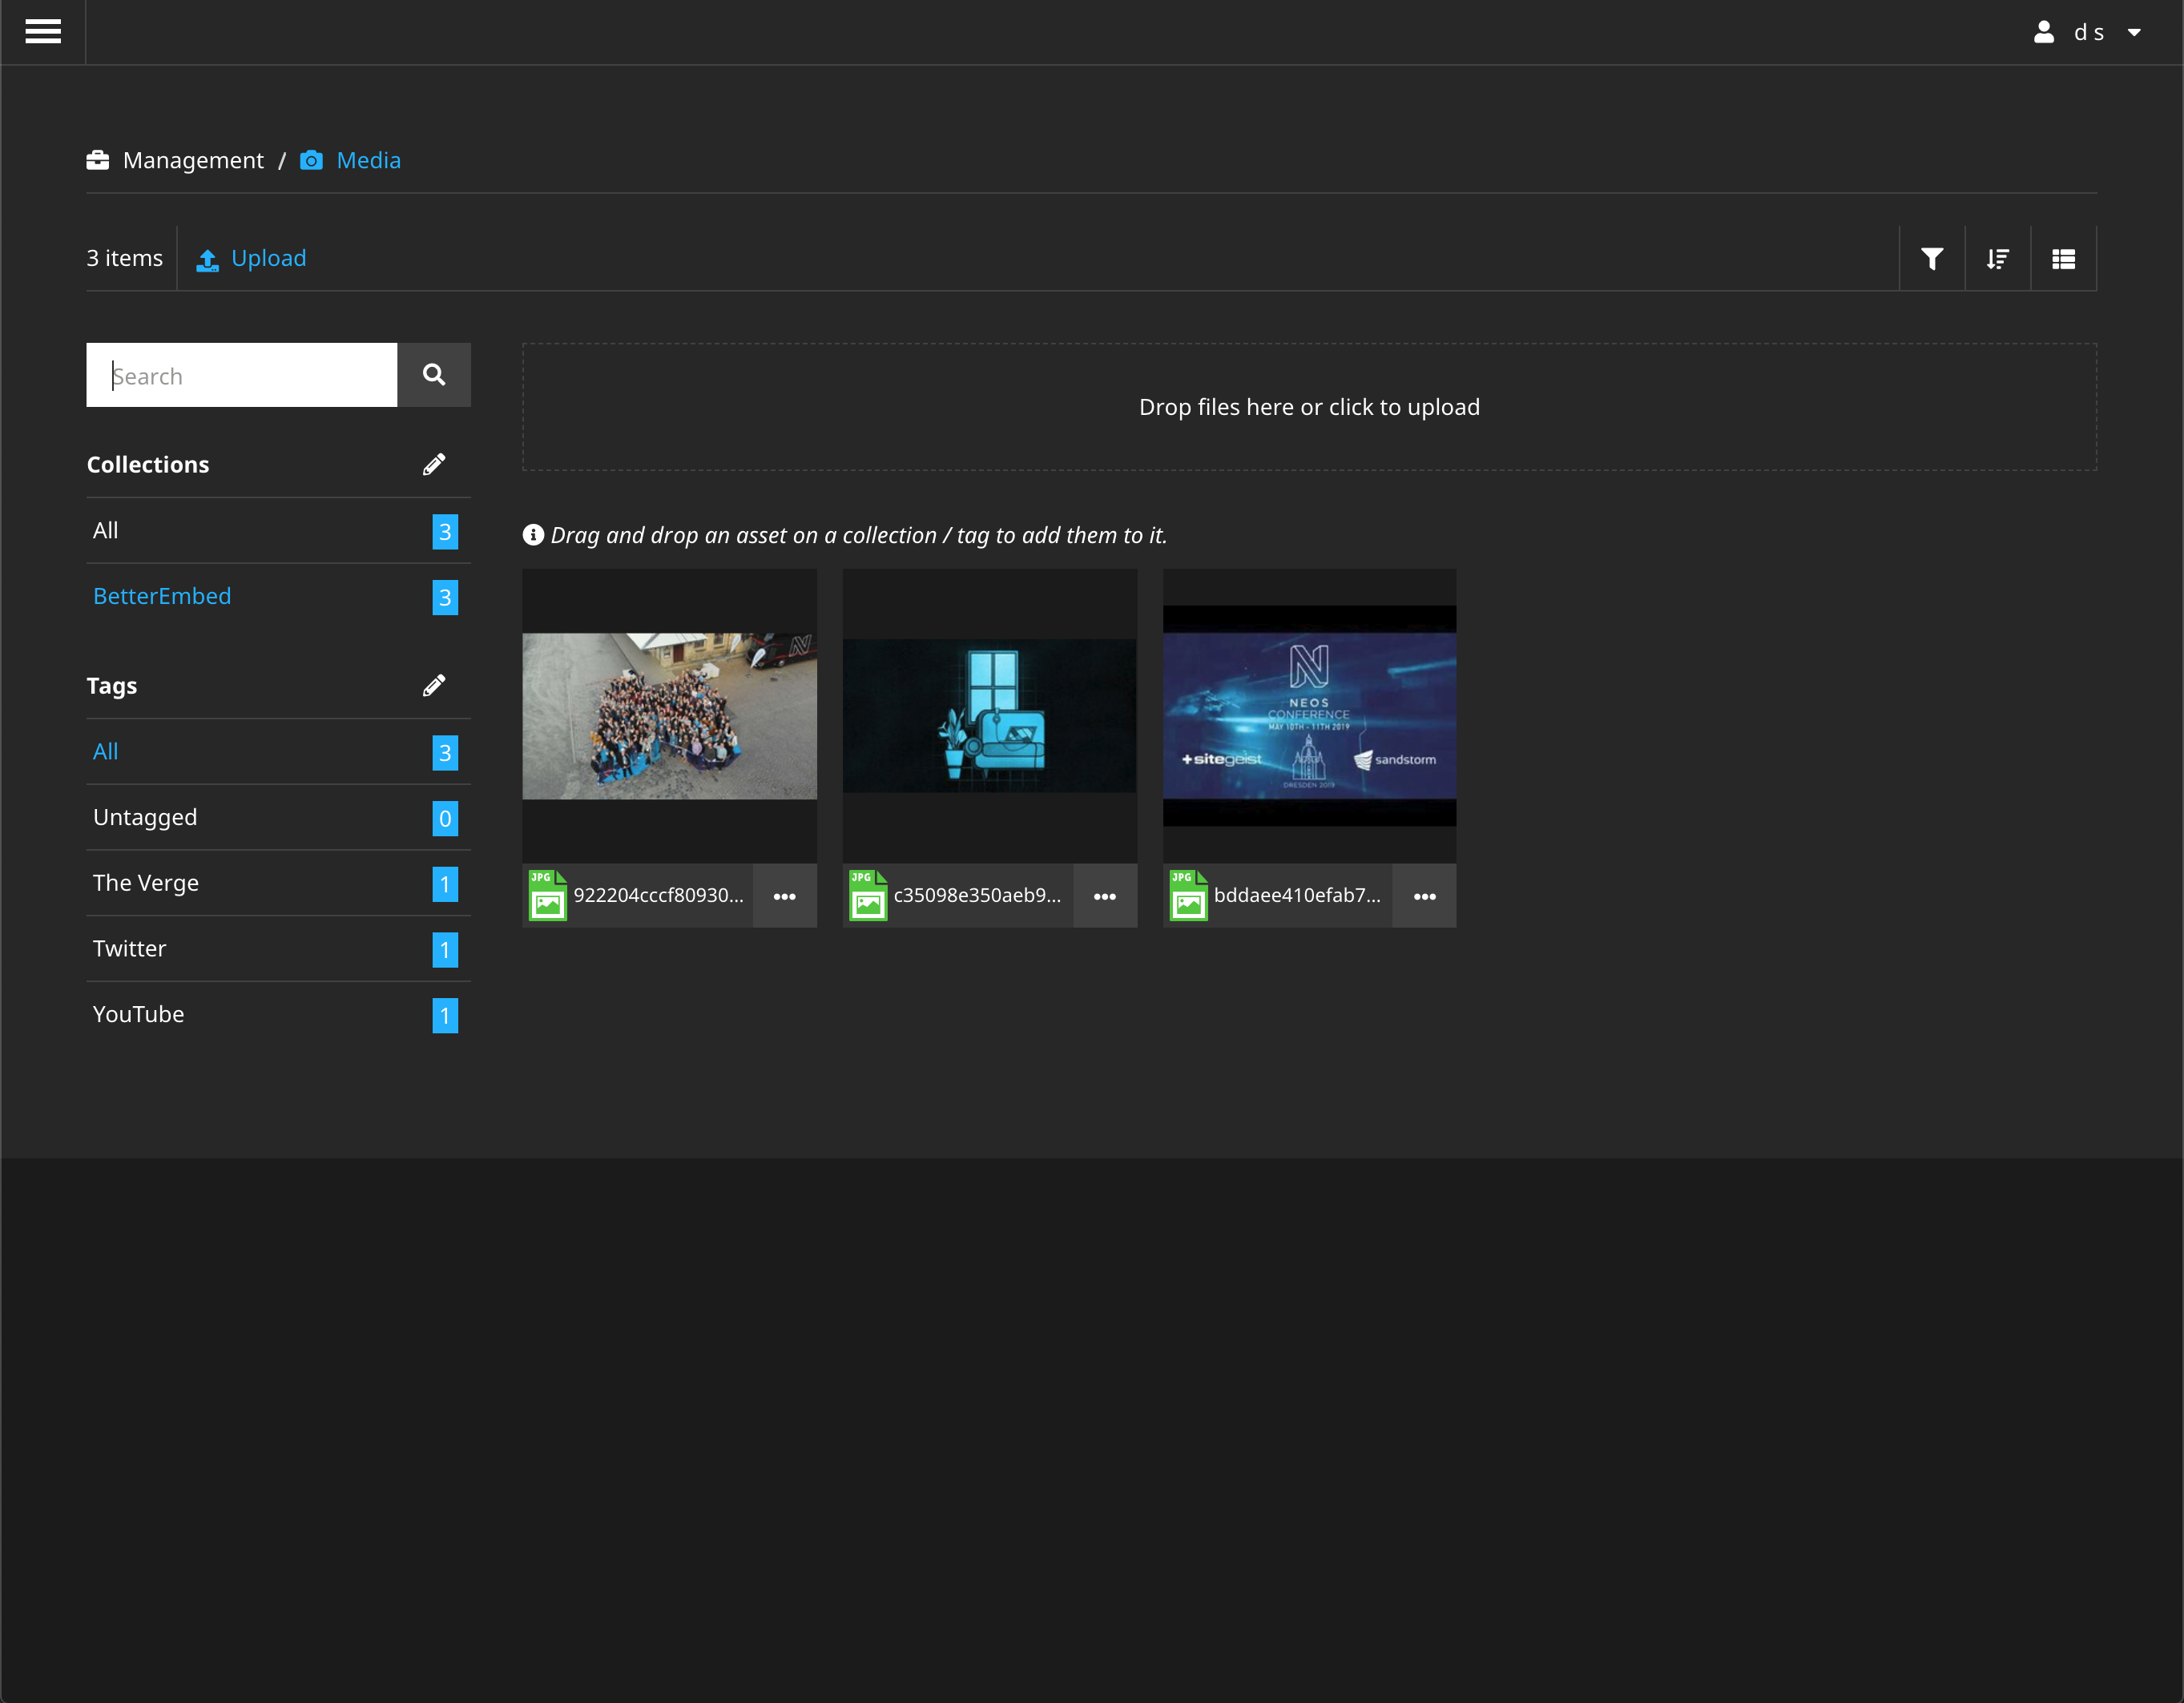
Task: Click the bddaee410efab7... file name
Action: point(1297,895)
